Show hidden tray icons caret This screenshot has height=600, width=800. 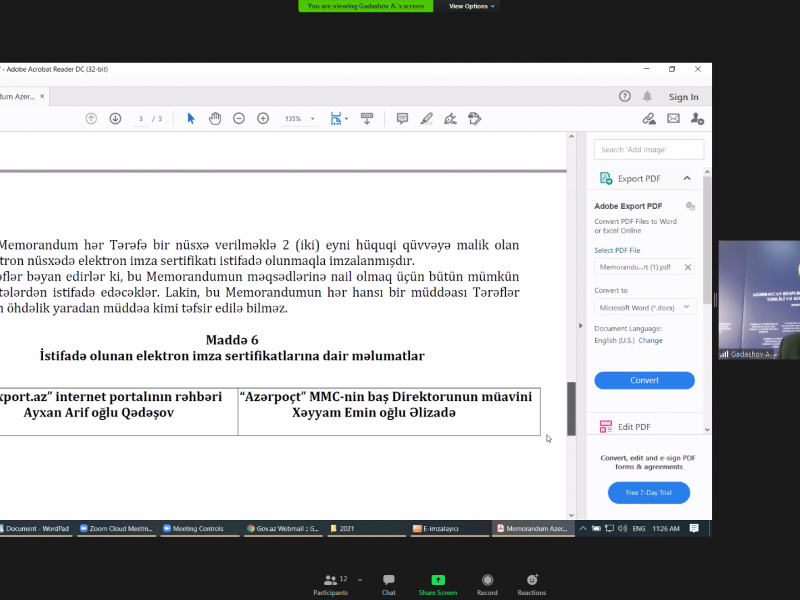pyautogui.click(x=583, y=529)
